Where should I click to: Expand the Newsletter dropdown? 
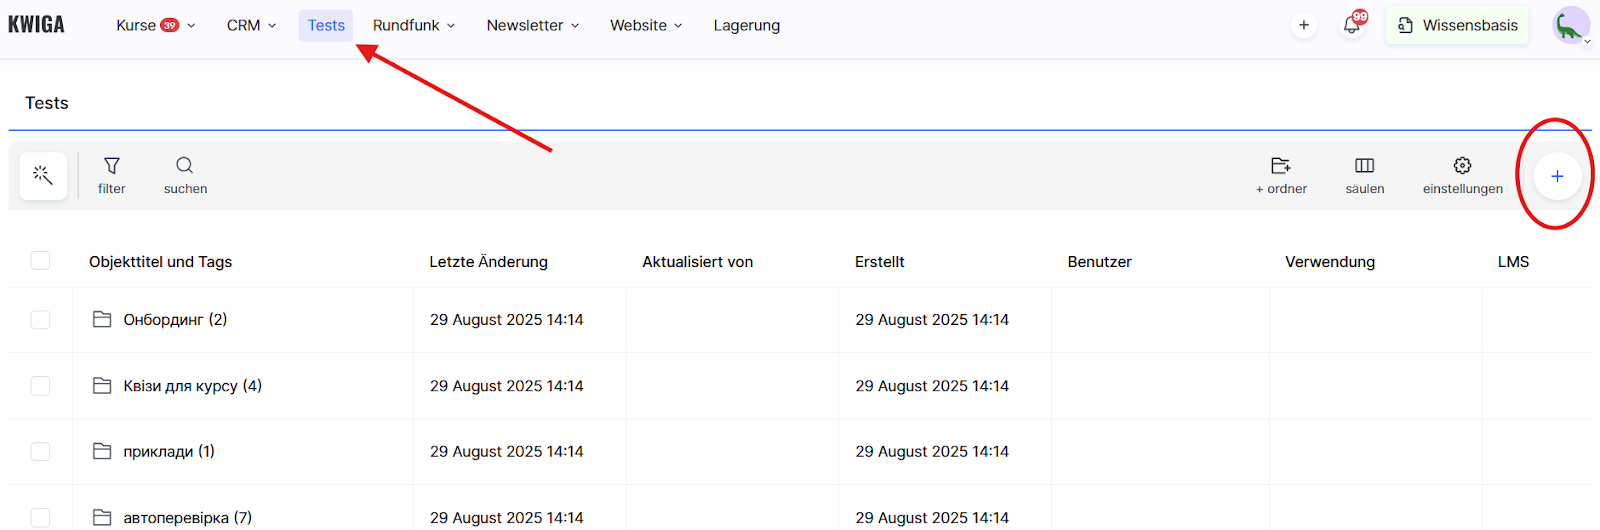(532, 26)
